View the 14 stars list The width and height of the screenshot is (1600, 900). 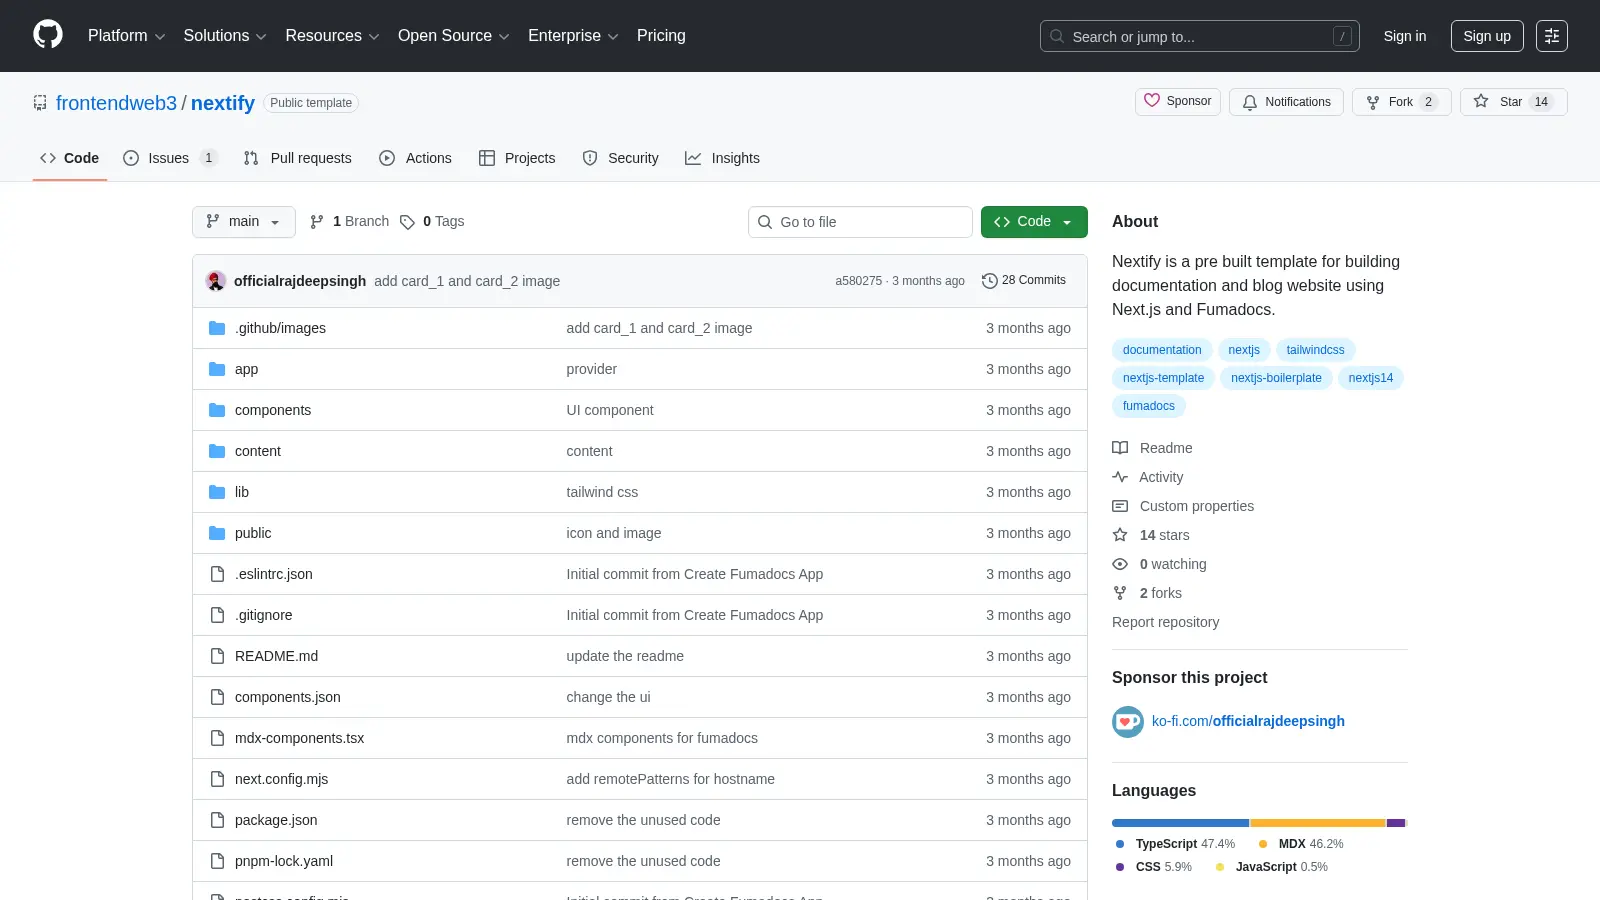1151,535
